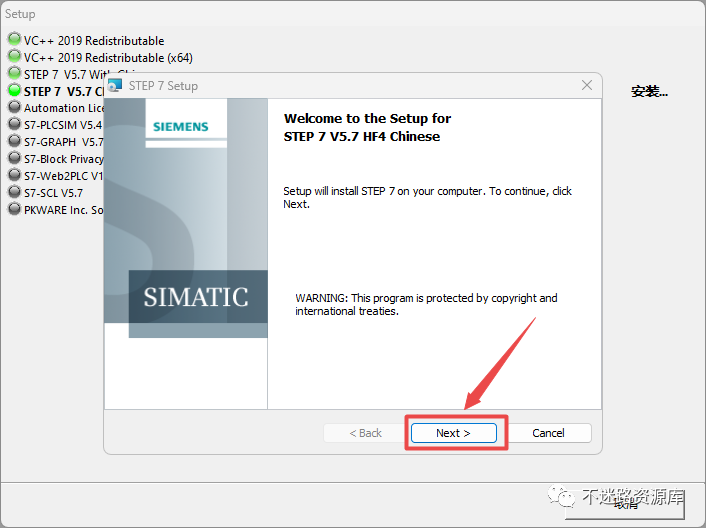Click gray status icon beside Automation License
Image resolution: width=706 pixels, height=528 pixels.
pyautogui.click(x=14, y=107)
